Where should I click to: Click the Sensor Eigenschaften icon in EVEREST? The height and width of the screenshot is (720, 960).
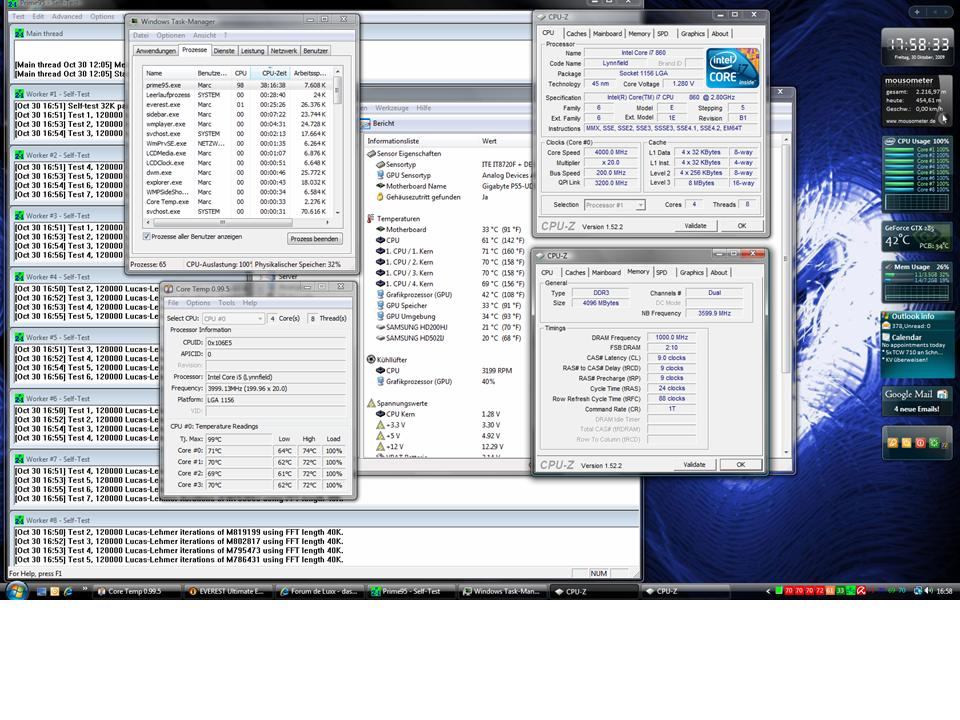click(371, 154)
